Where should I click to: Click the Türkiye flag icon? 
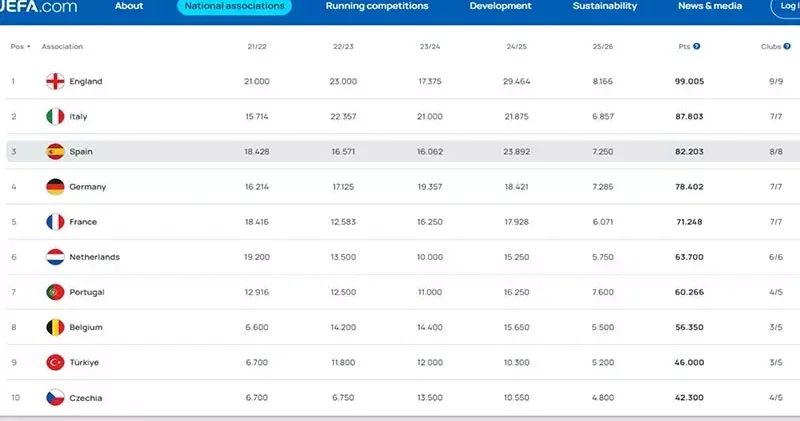pyautogui.click(x=56, y=362)
